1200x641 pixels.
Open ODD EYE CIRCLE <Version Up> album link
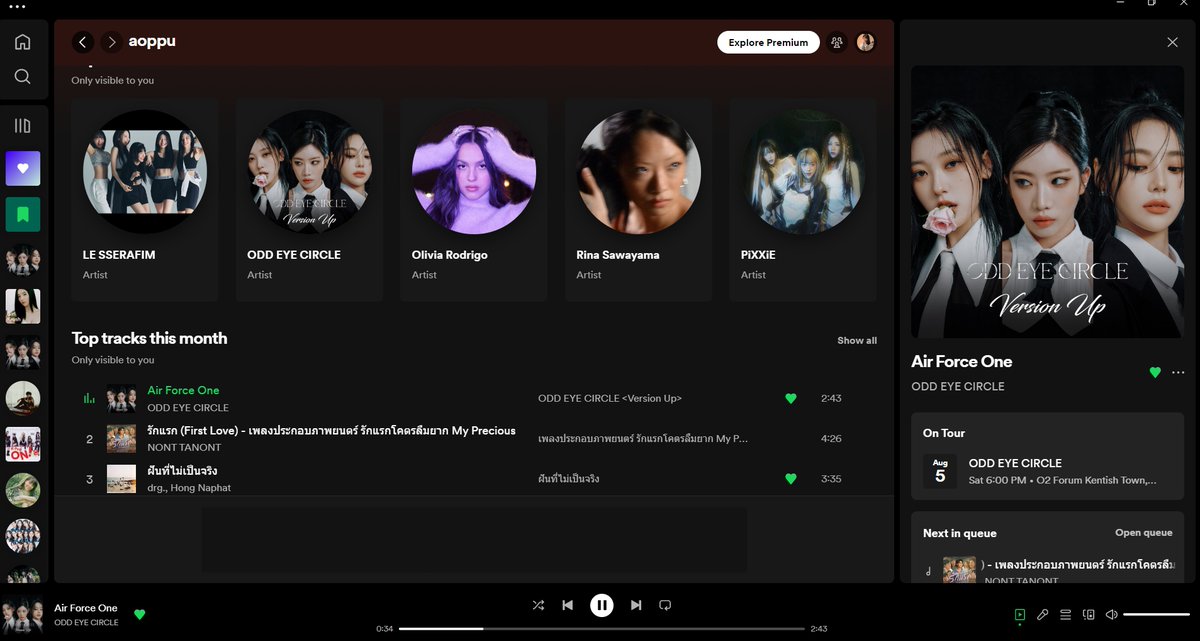[x=610, y=398]
